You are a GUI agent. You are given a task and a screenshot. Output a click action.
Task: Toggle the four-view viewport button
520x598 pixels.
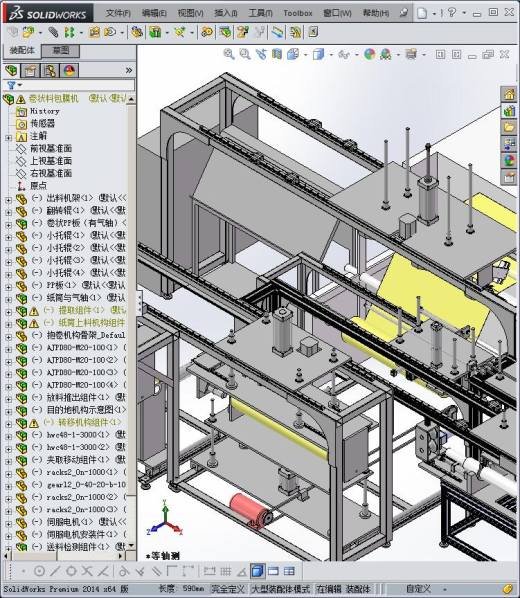(290, 571)
